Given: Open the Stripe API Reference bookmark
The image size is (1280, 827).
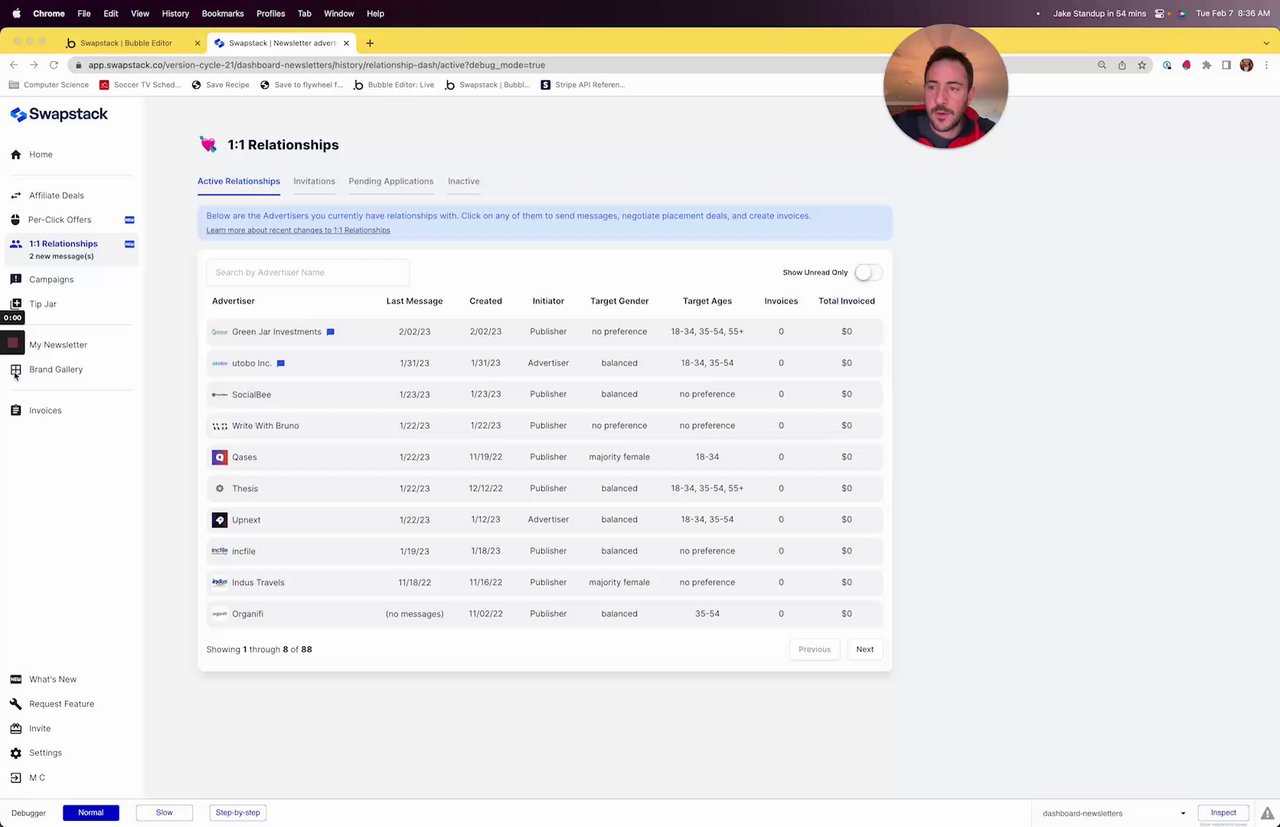Looking at the screenshot, I should [x=583, y=85].
